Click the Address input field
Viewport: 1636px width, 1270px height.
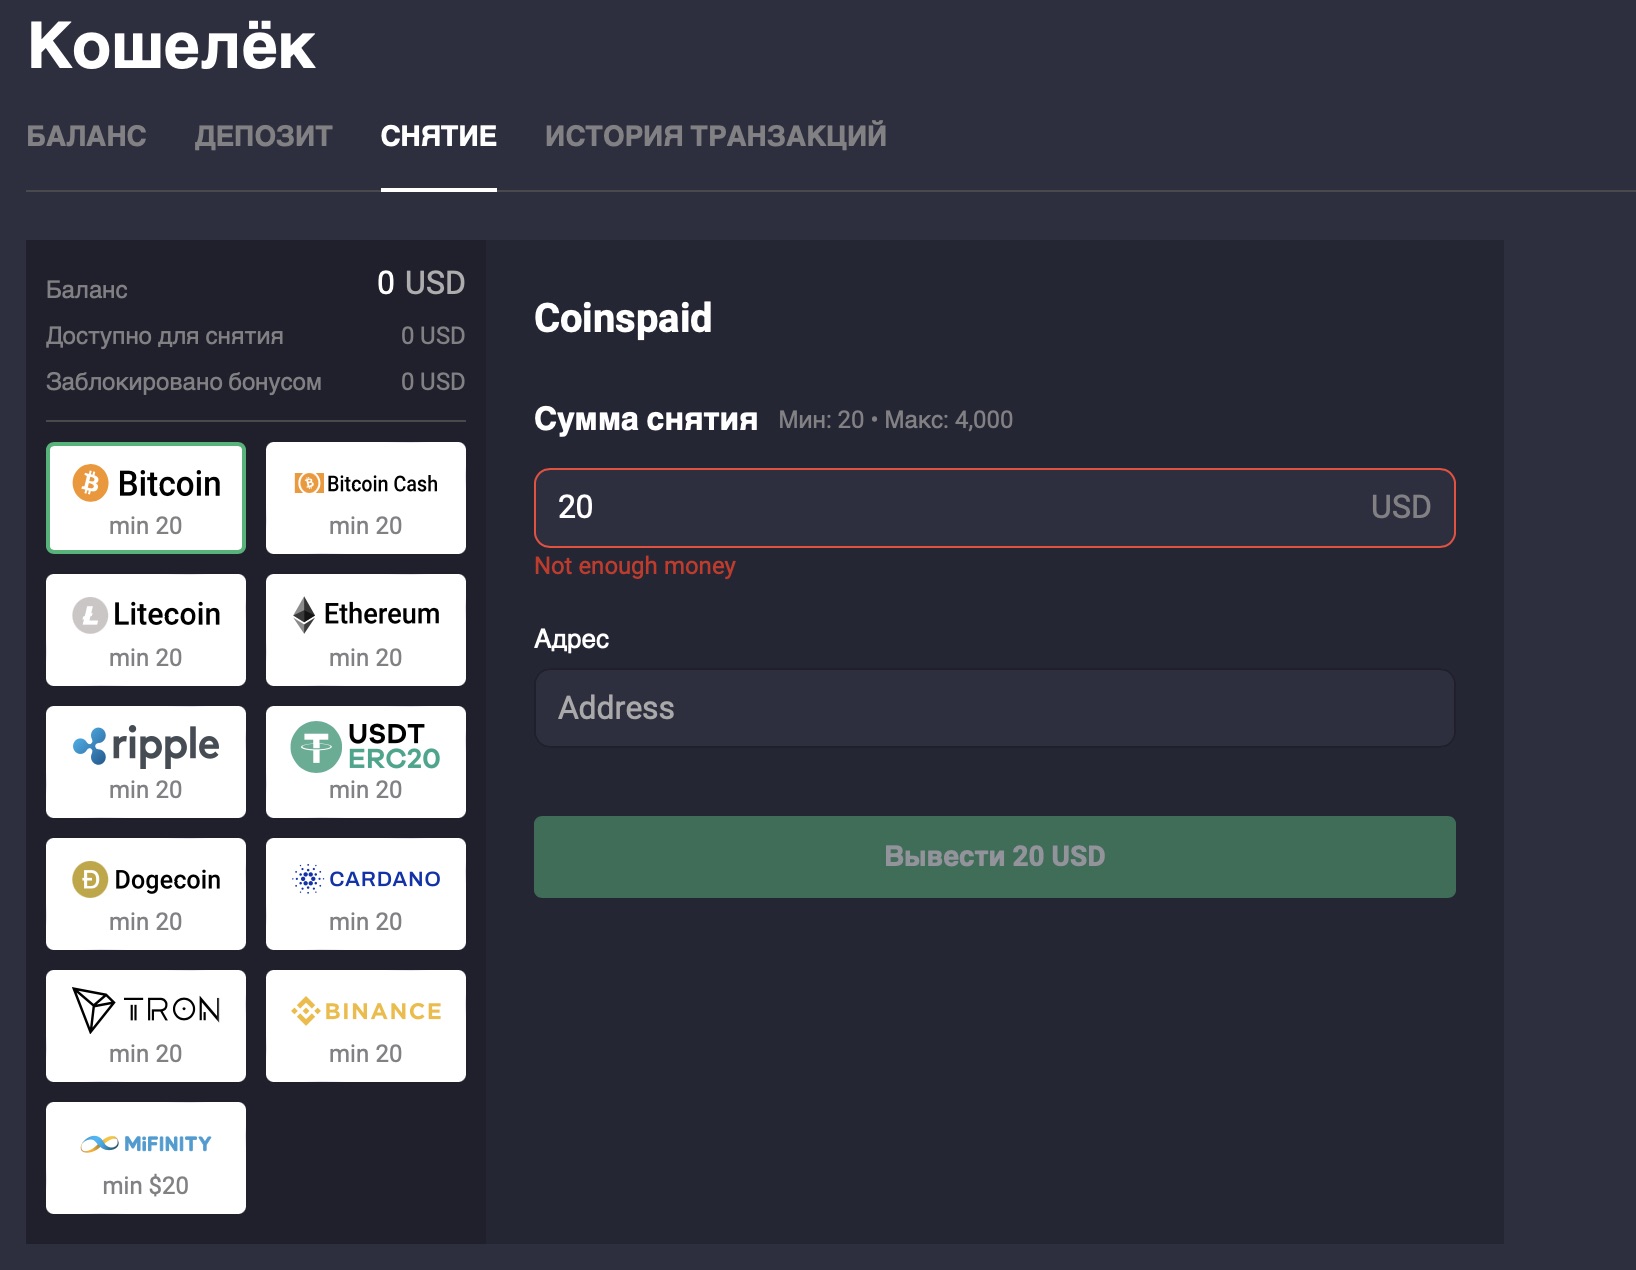tap(995, 708)
